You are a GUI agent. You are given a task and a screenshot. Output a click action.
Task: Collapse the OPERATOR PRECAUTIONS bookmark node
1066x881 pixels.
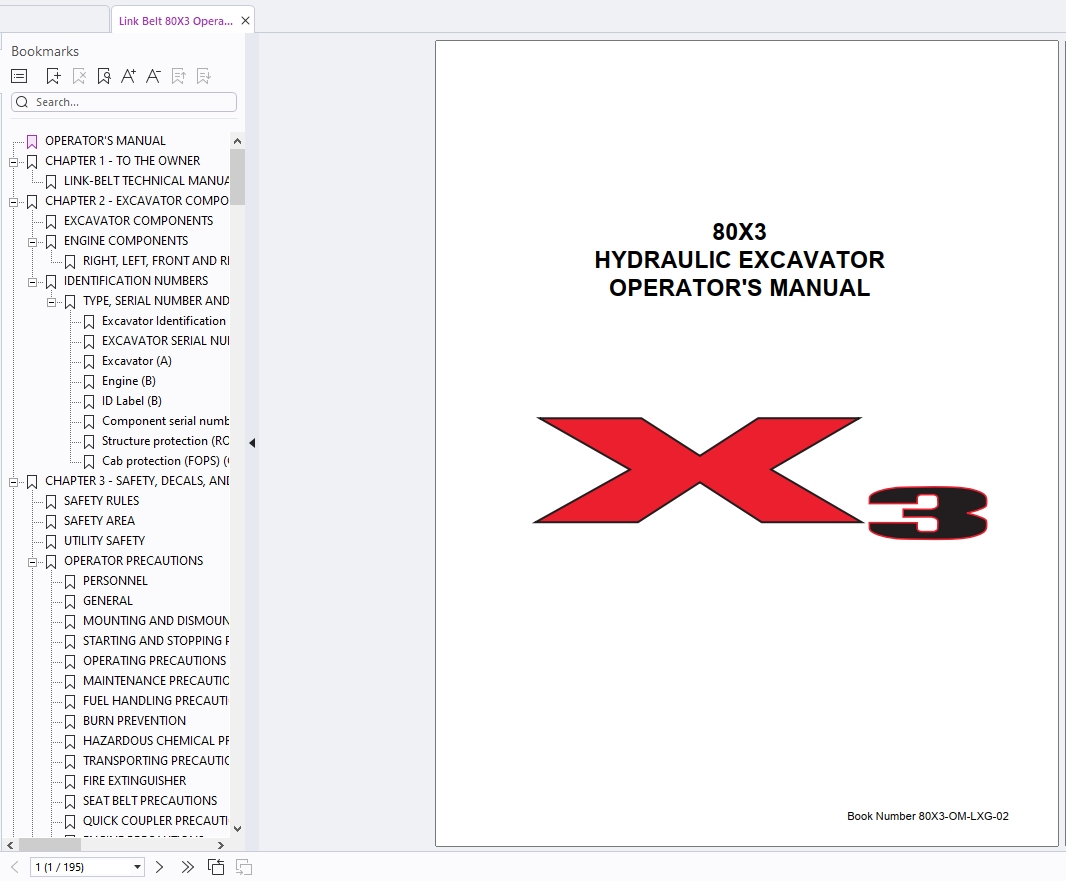(x=32, y=562)
